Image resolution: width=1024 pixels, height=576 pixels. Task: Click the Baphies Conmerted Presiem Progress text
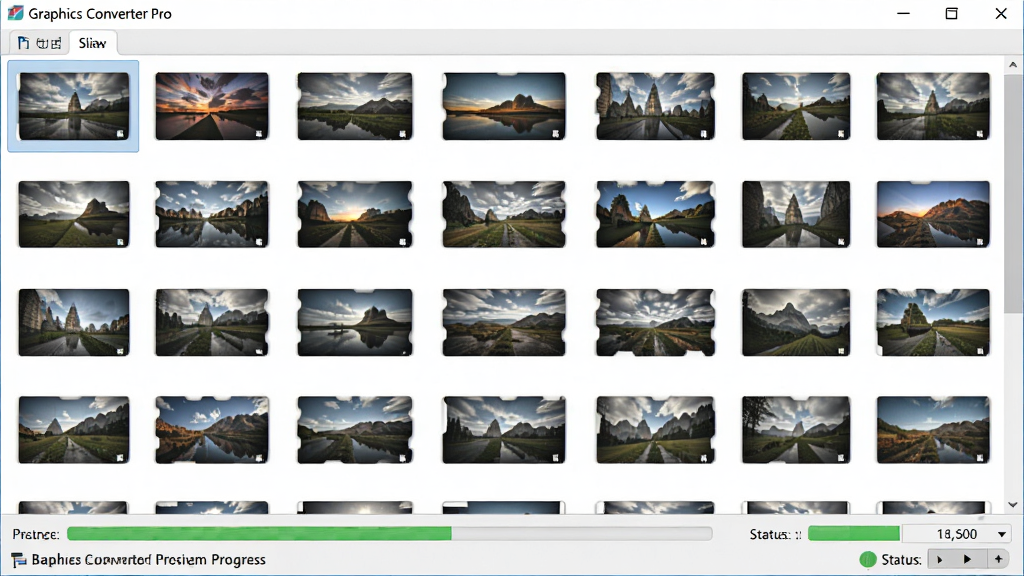(149, 560)
